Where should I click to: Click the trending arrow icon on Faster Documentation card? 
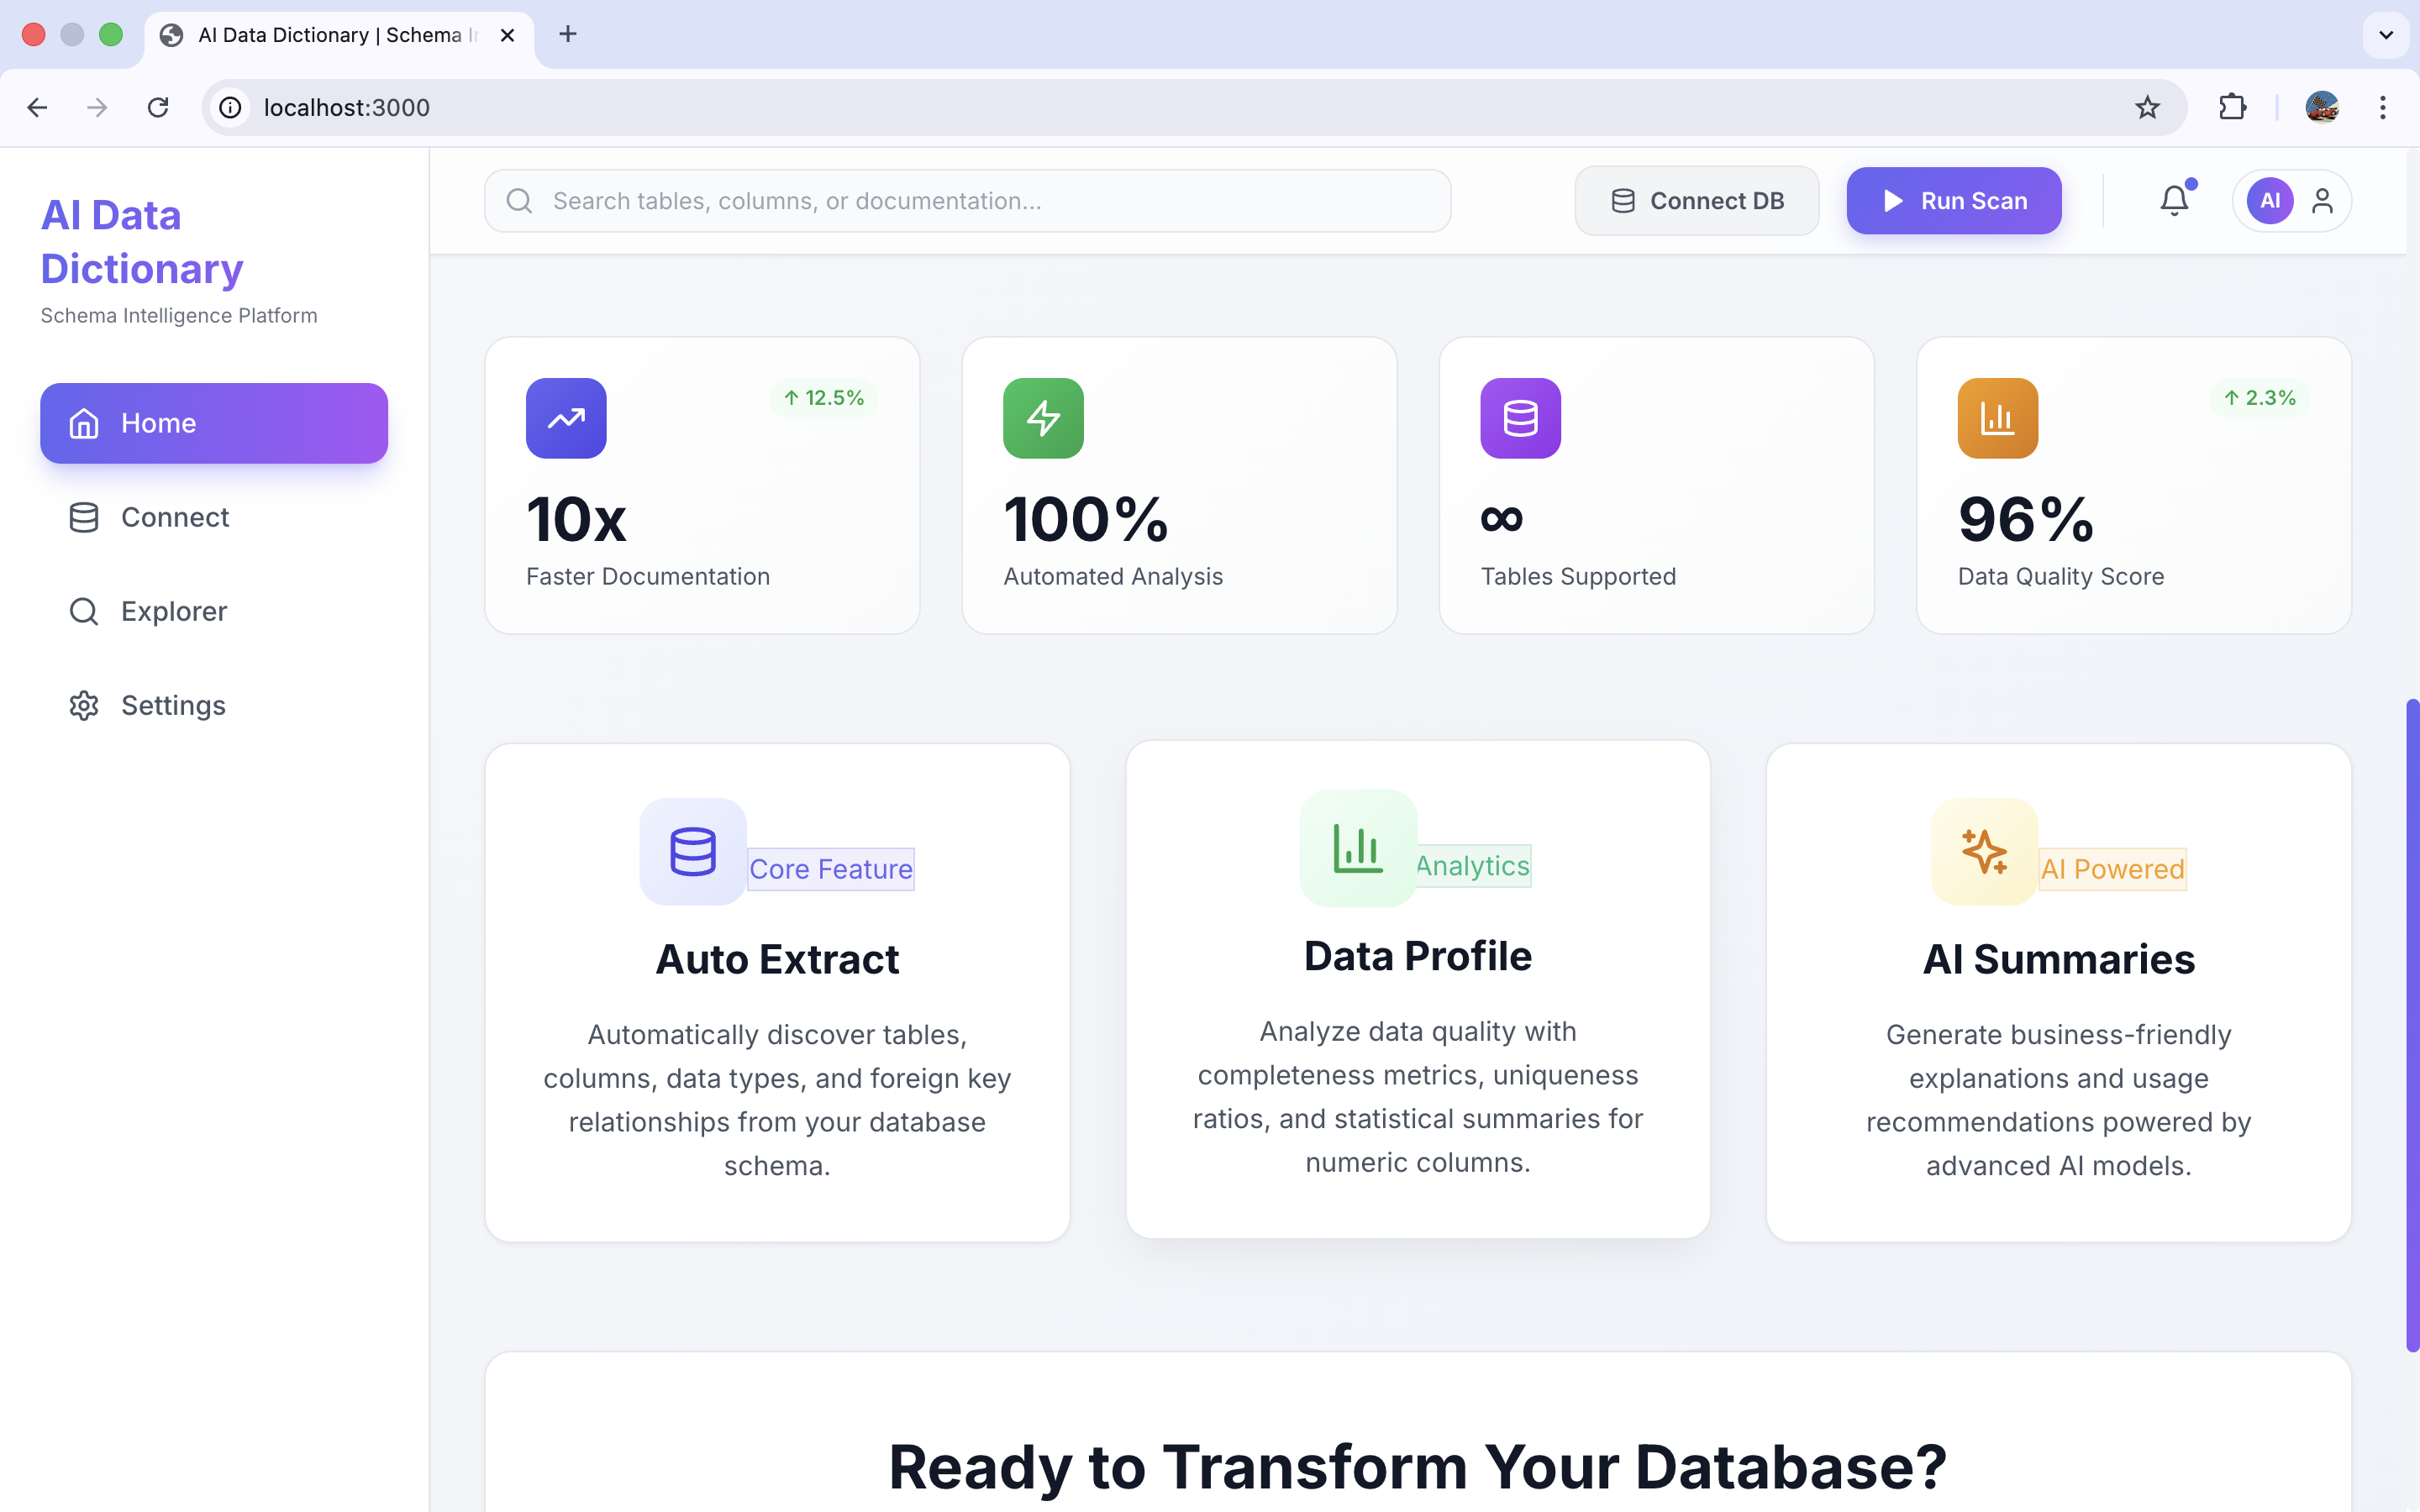tap(565, 418)
